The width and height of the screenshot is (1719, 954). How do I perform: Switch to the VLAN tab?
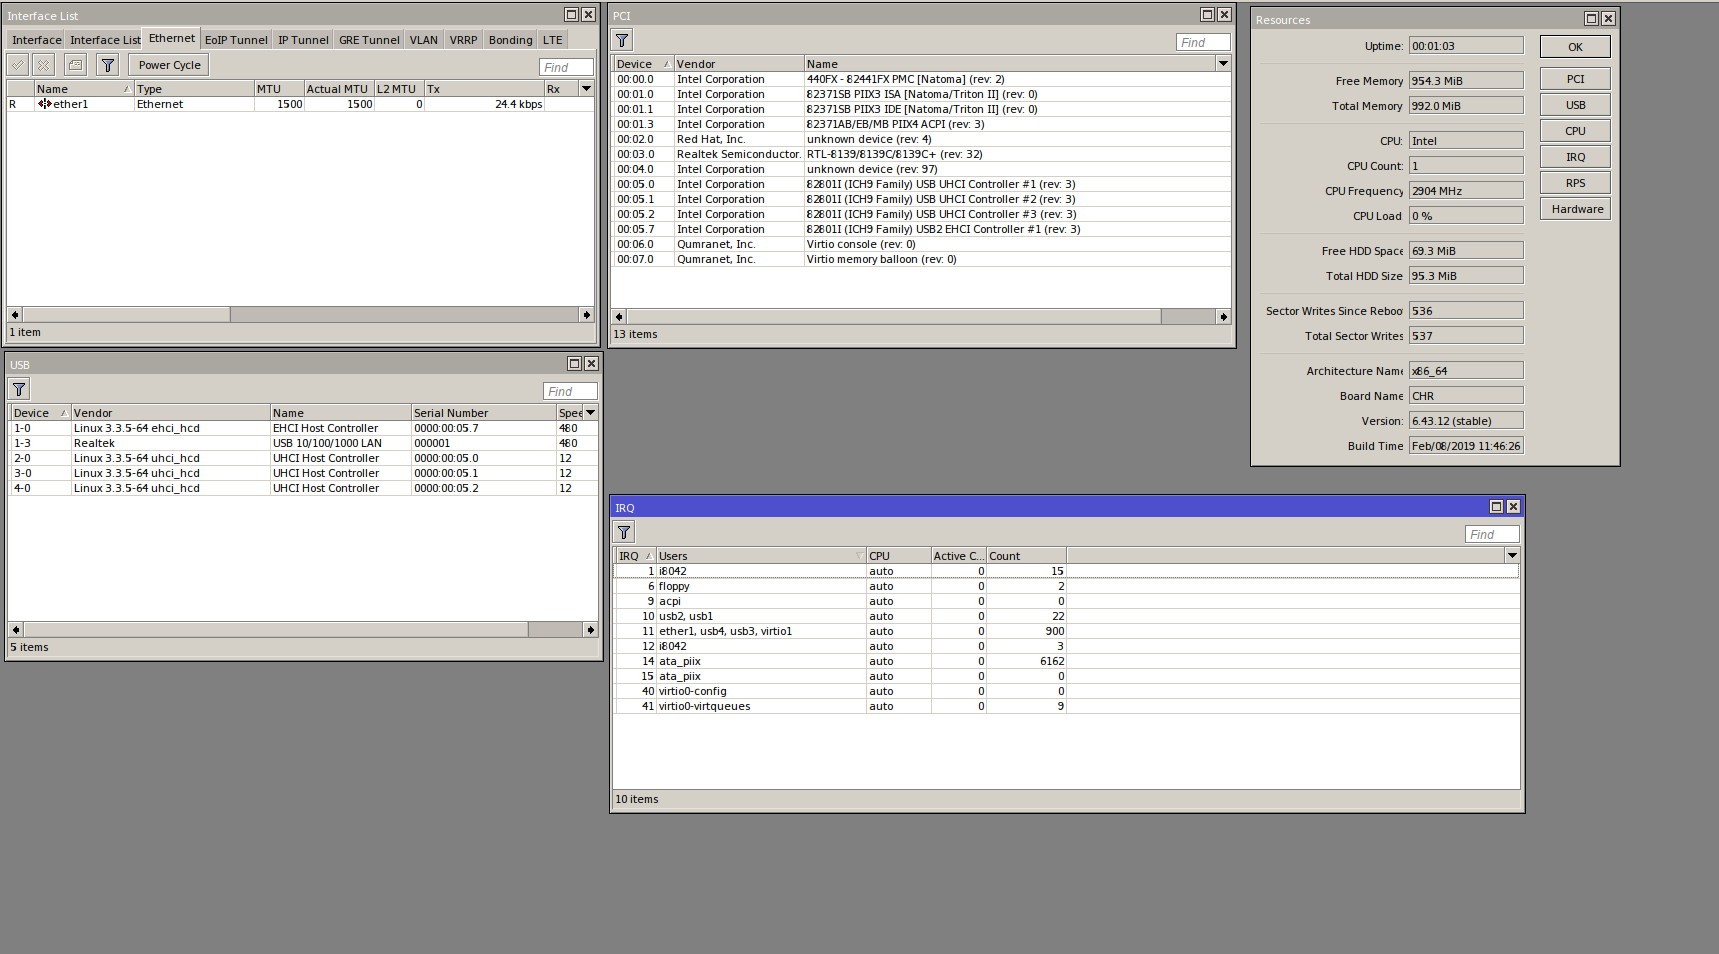[423, 40]
